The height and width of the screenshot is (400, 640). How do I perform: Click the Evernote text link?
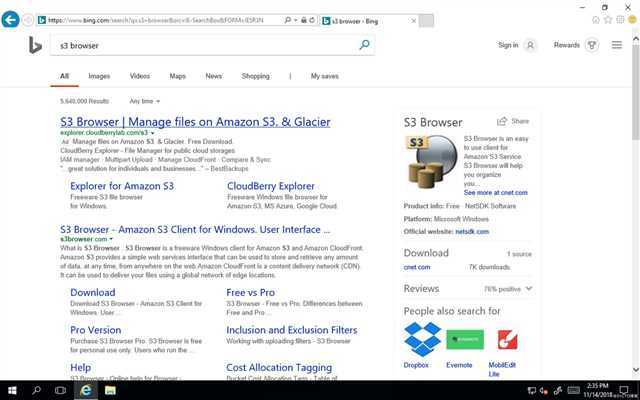coord(459,365)
